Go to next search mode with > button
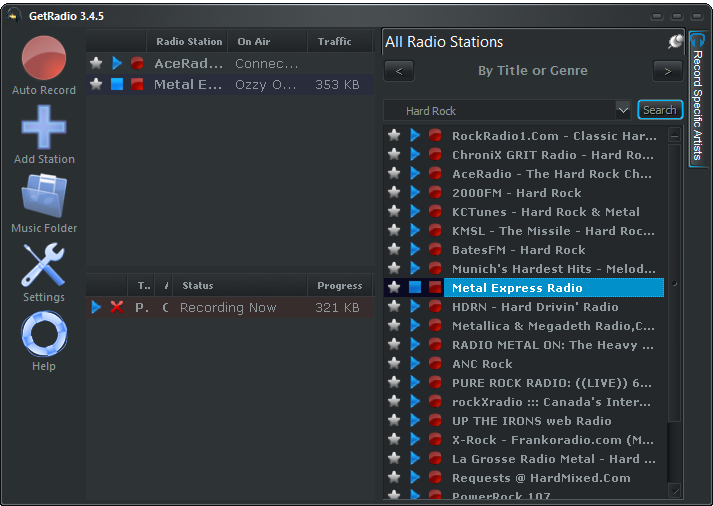 point(668,71)
